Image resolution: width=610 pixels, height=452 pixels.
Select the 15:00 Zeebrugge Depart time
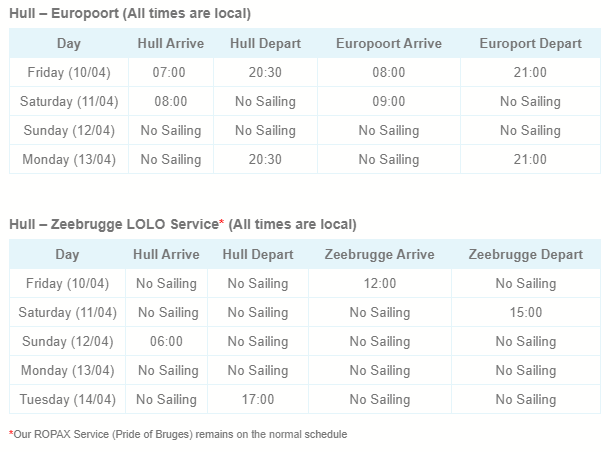(526, 312)
